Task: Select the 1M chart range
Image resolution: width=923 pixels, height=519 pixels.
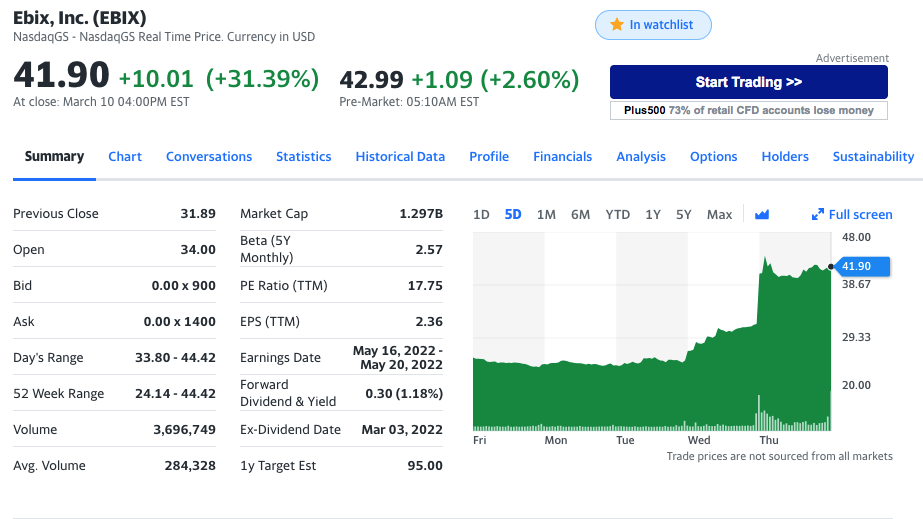Action: coord(546,214)
